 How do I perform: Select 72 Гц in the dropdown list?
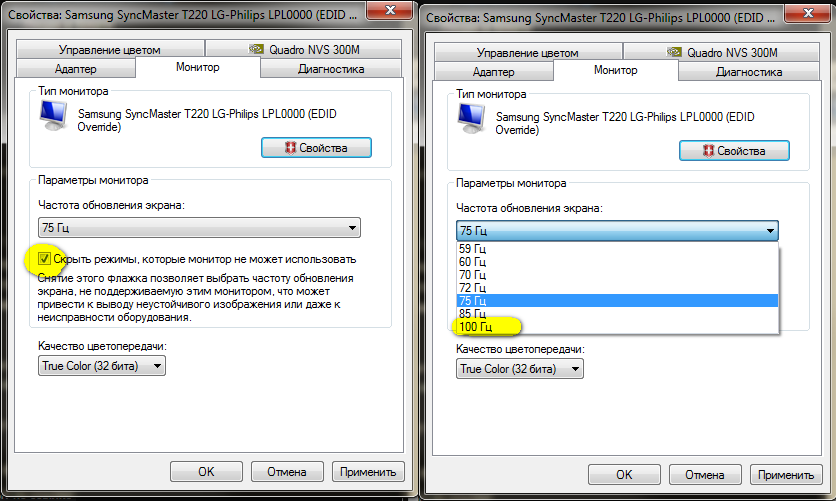click(617, 288)
